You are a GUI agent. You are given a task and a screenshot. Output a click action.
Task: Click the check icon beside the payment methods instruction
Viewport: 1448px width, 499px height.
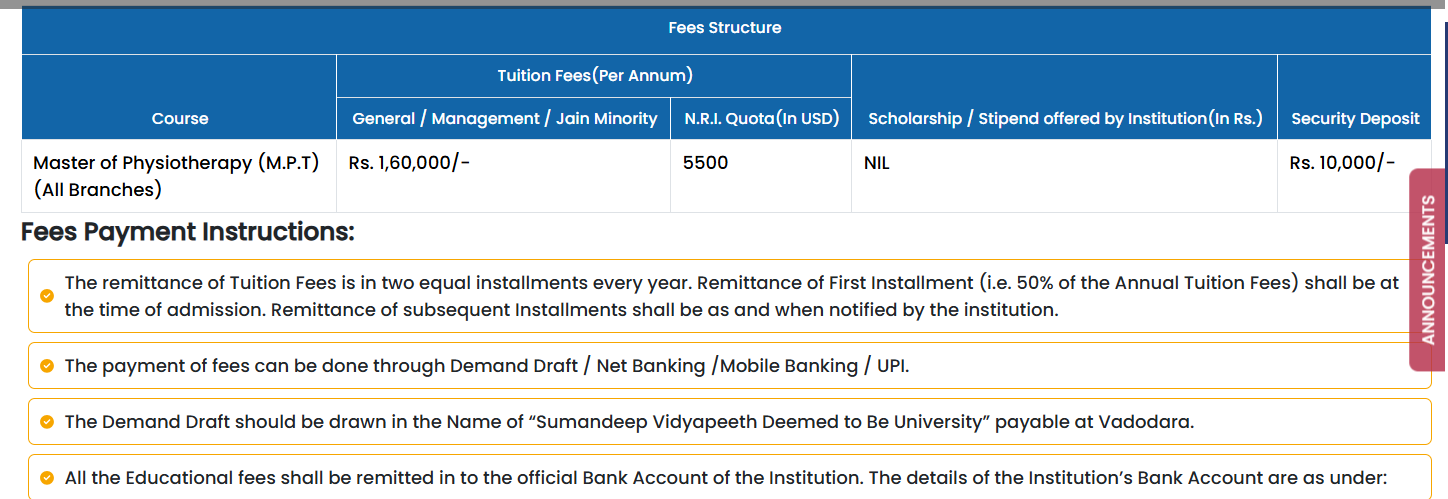coord(46,366)
